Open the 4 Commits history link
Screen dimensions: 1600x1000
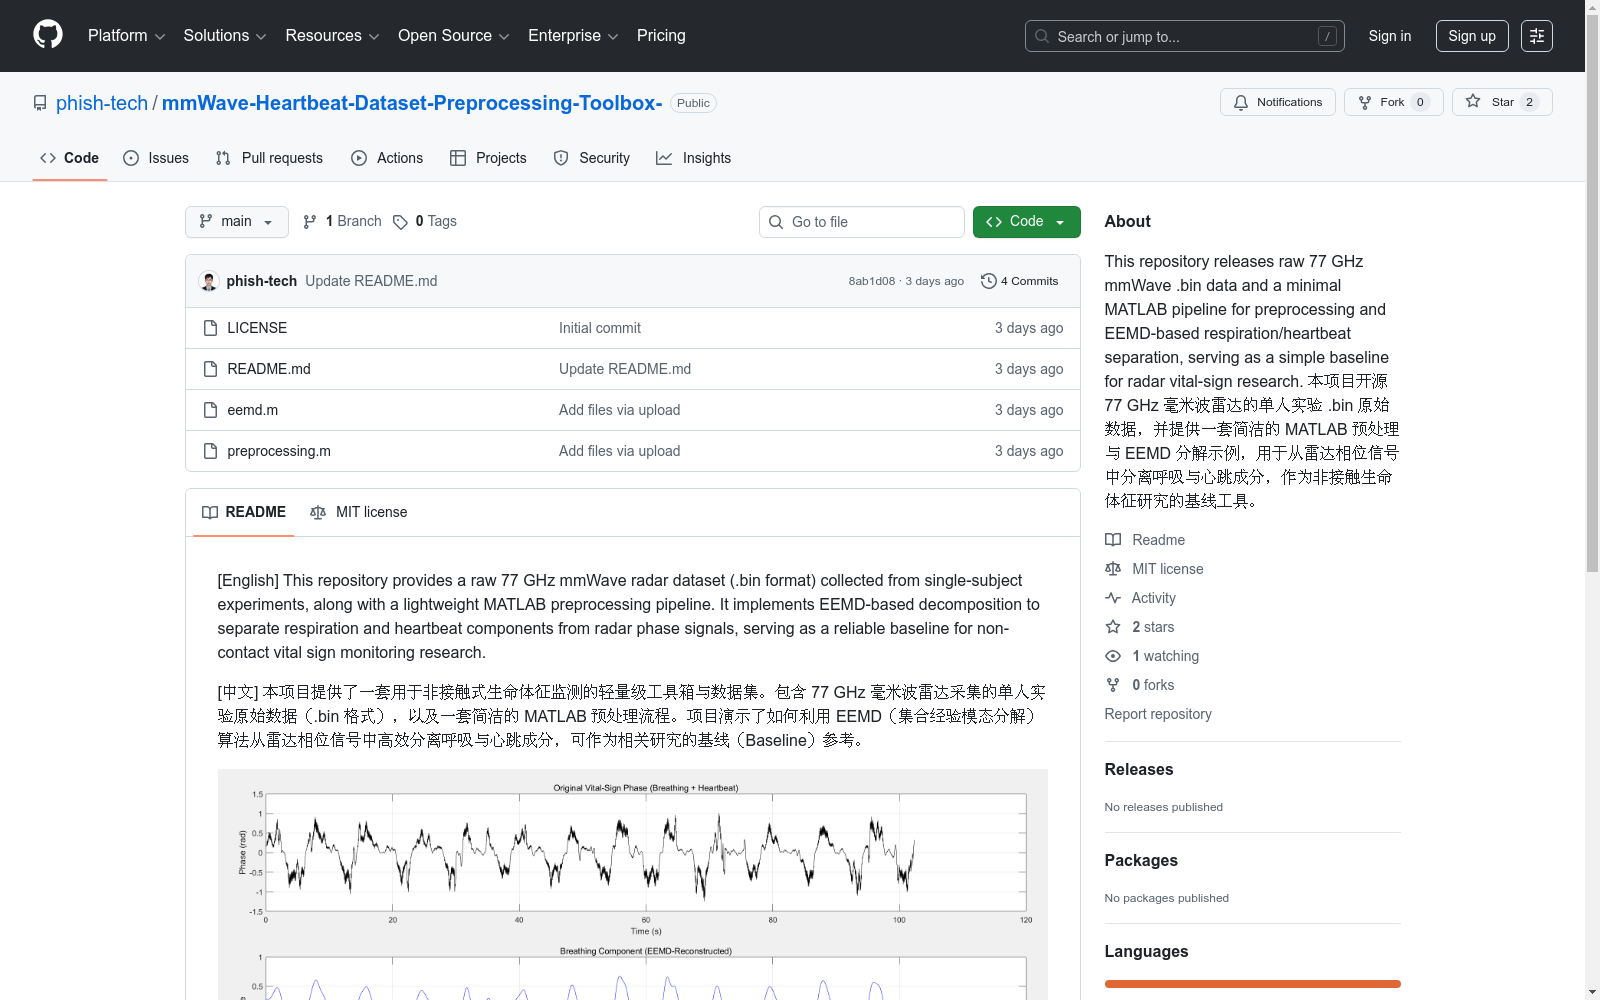click(x=1020, y=281)
